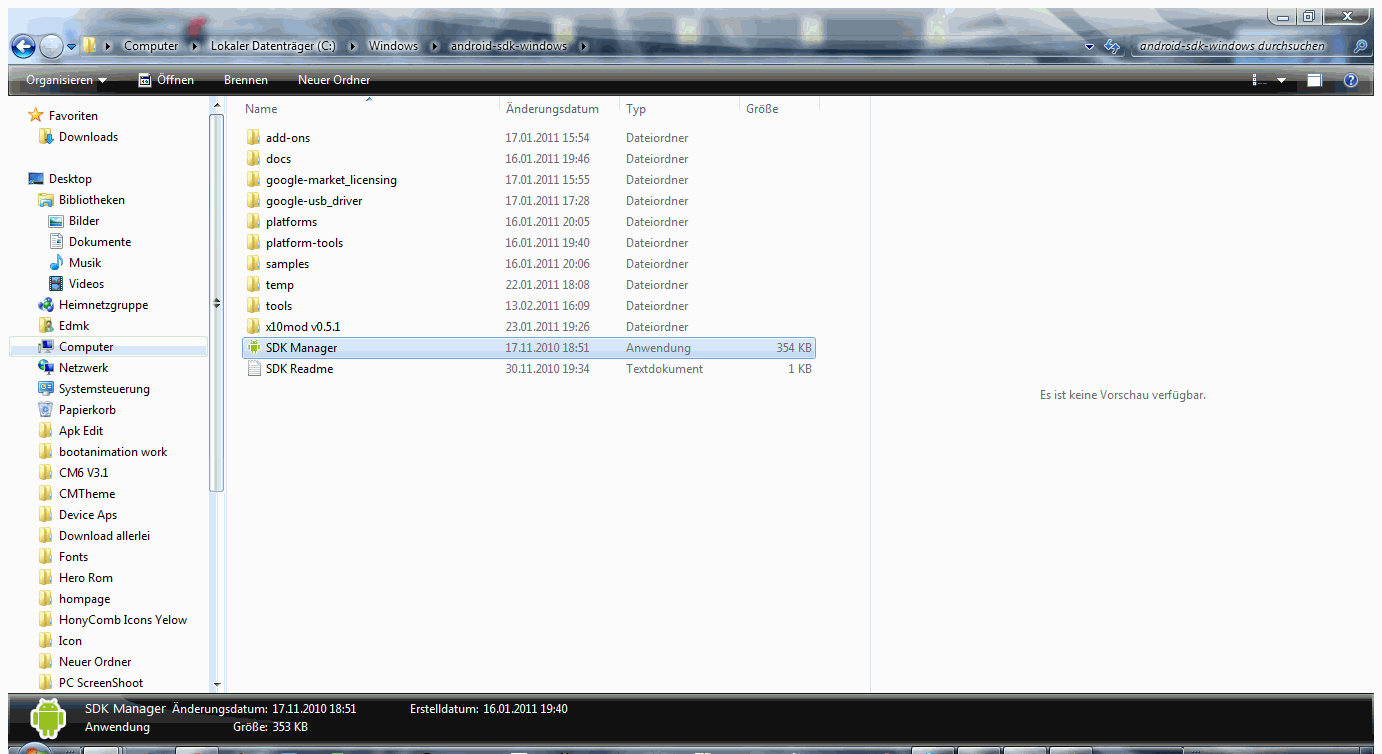Open Favoriten star in navigation pane
This screenshot has width=1382, height=754.
pyautogui.click(x=36, y=116)
